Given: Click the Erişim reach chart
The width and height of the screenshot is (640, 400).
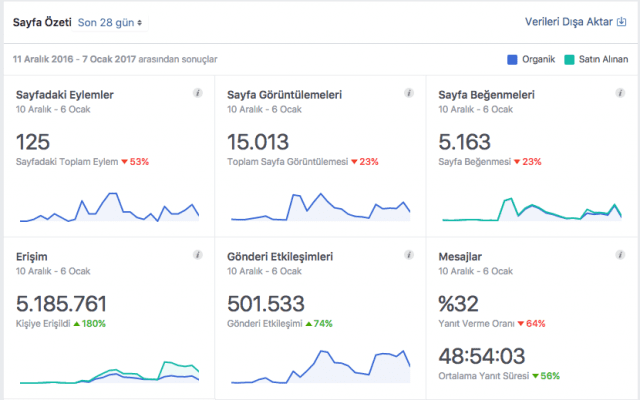Looking at the screenshot, I should [x=108, y=373].
